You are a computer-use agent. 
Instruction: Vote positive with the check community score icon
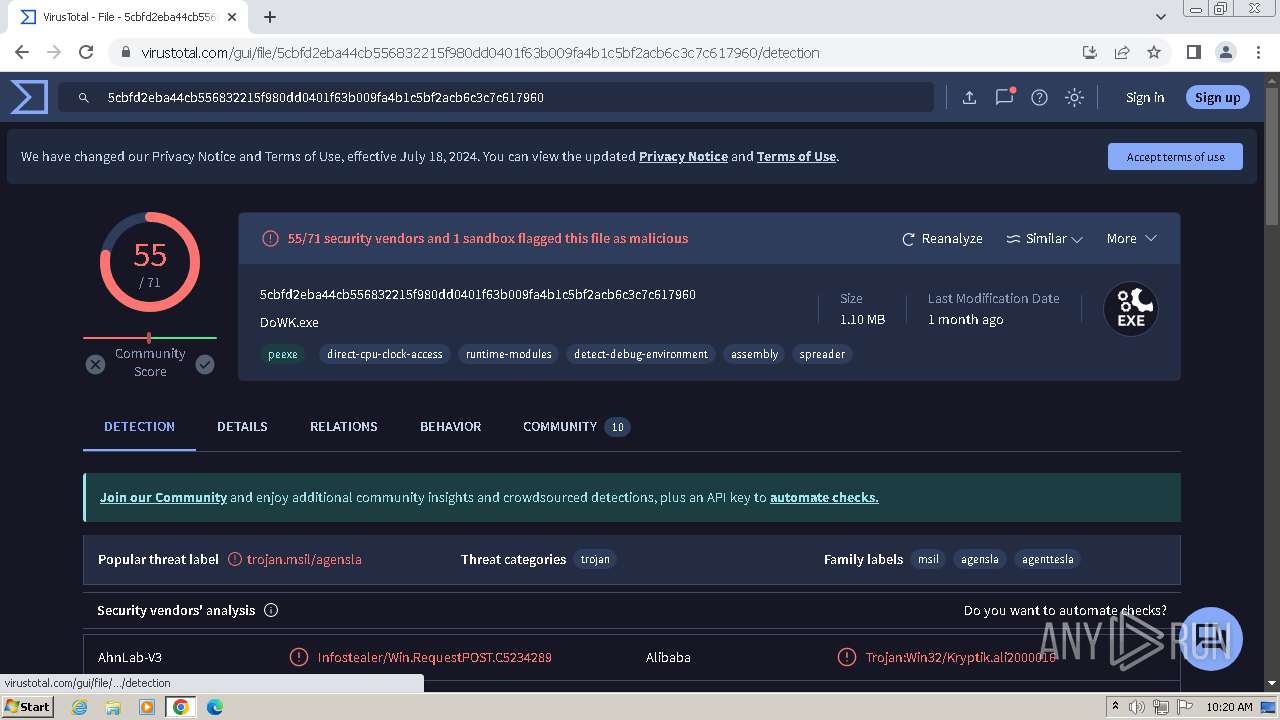[205, 364]
